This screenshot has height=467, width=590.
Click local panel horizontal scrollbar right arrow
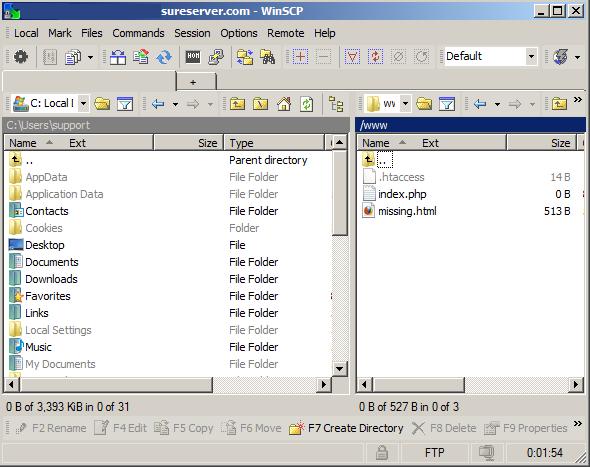324,385
